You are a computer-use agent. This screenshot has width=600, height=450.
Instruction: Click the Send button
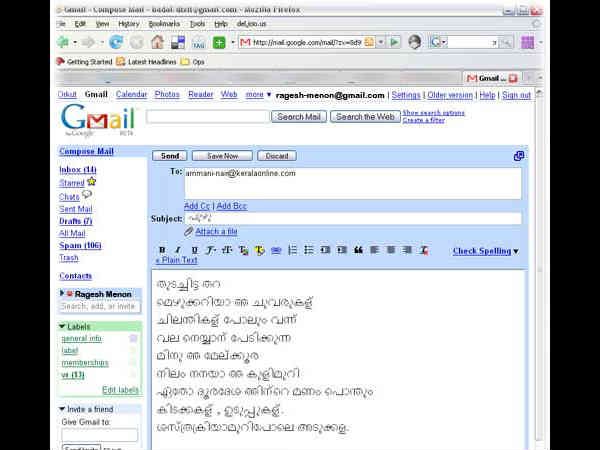coord(170,156)
